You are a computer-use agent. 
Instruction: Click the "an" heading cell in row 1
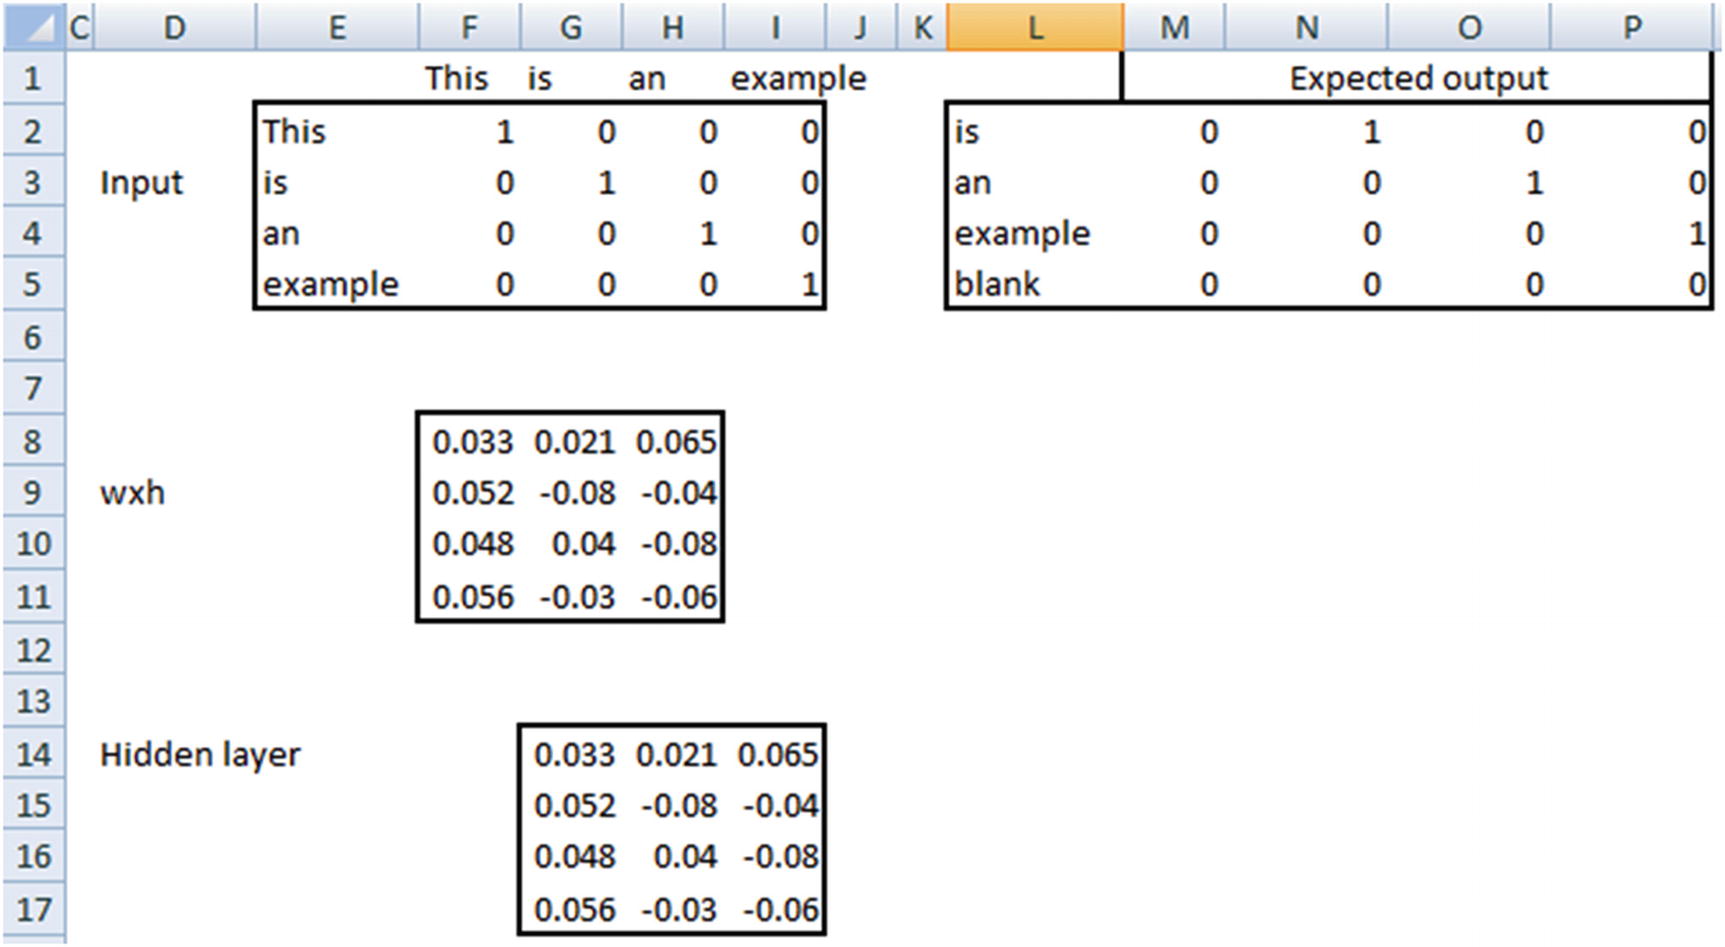647,78
